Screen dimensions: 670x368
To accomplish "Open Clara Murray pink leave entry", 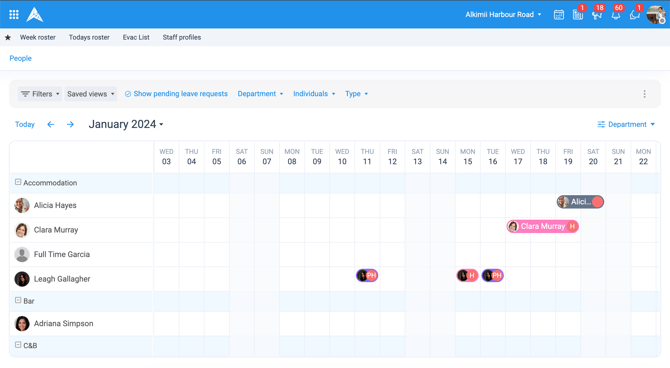I will (x=543, y=226).
